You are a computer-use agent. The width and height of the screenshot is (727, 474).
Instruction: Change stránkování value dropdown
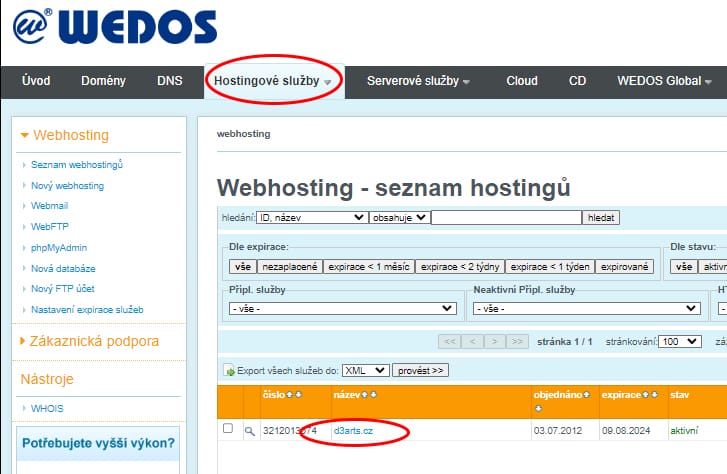pos(680,342)
